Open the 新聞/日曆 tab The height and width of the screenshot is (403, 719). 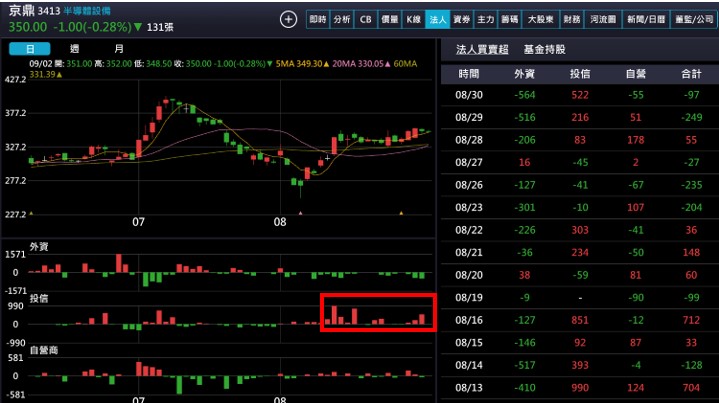646,19
